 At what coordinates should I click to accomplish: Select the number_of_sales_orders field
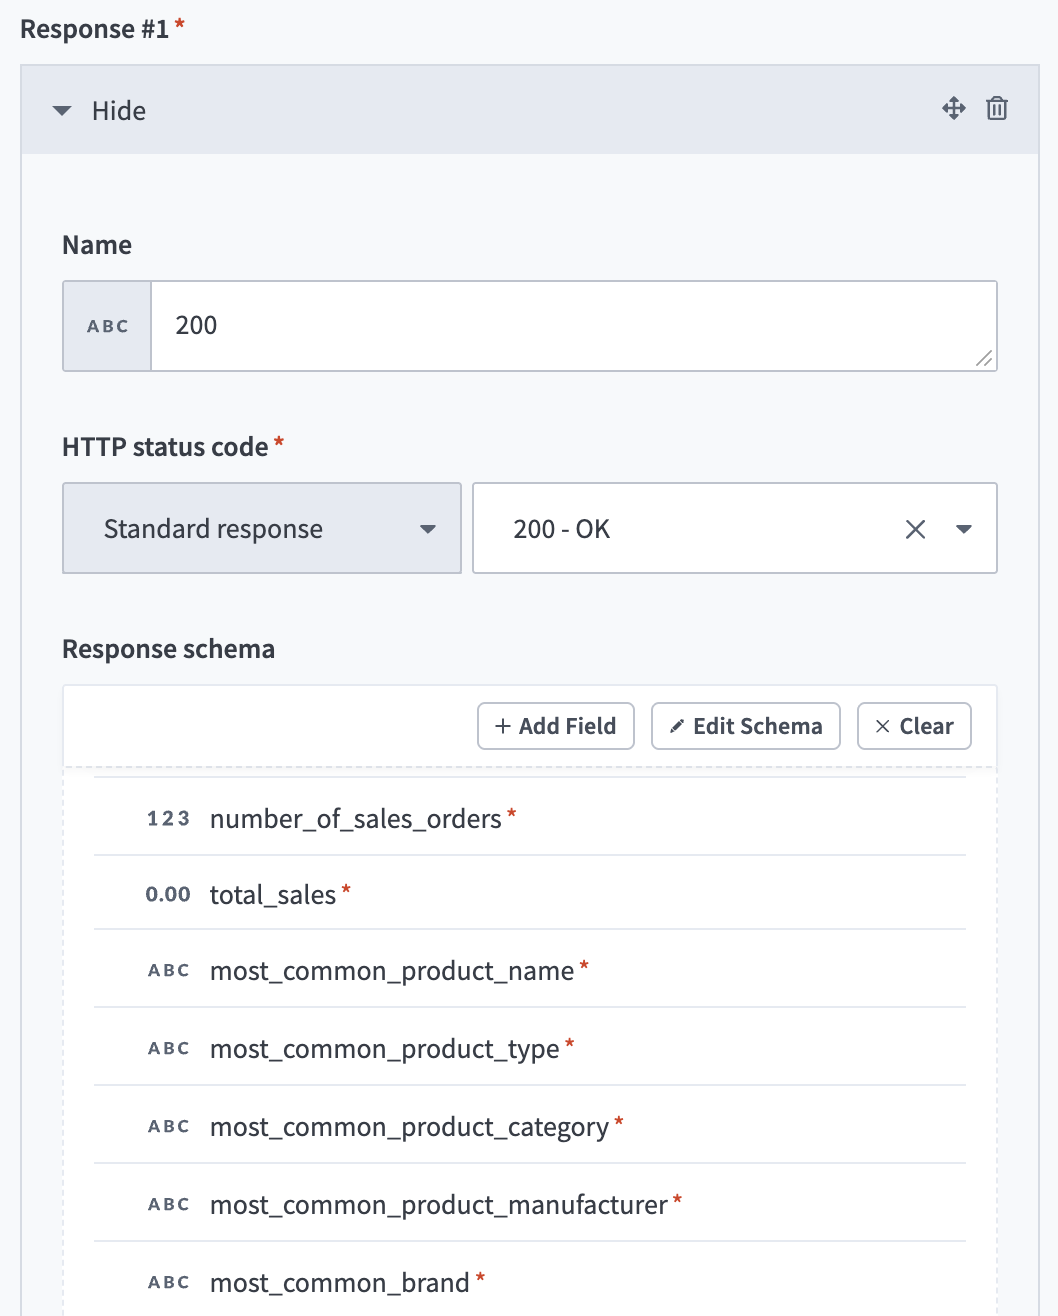(355, 819)
